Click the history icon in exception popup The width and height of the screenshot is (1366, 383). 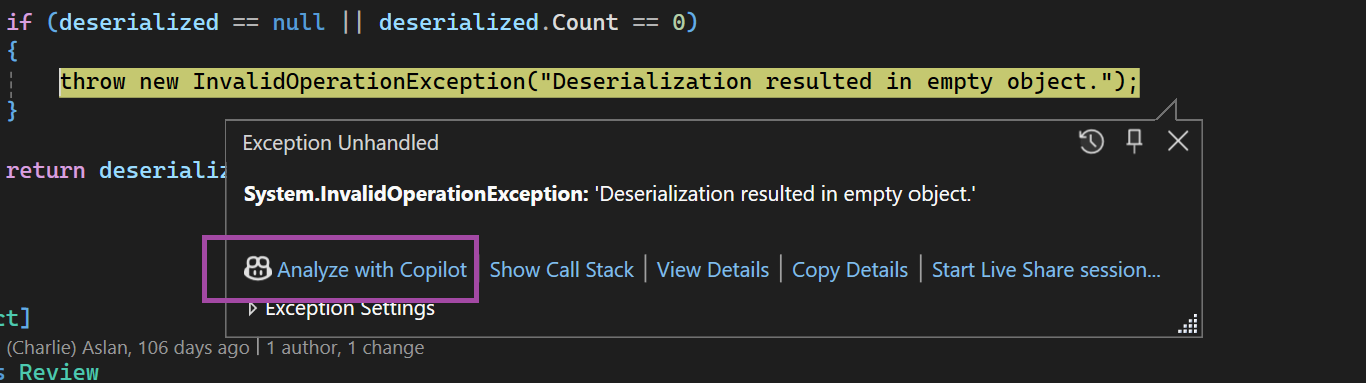coord(1091,142)
